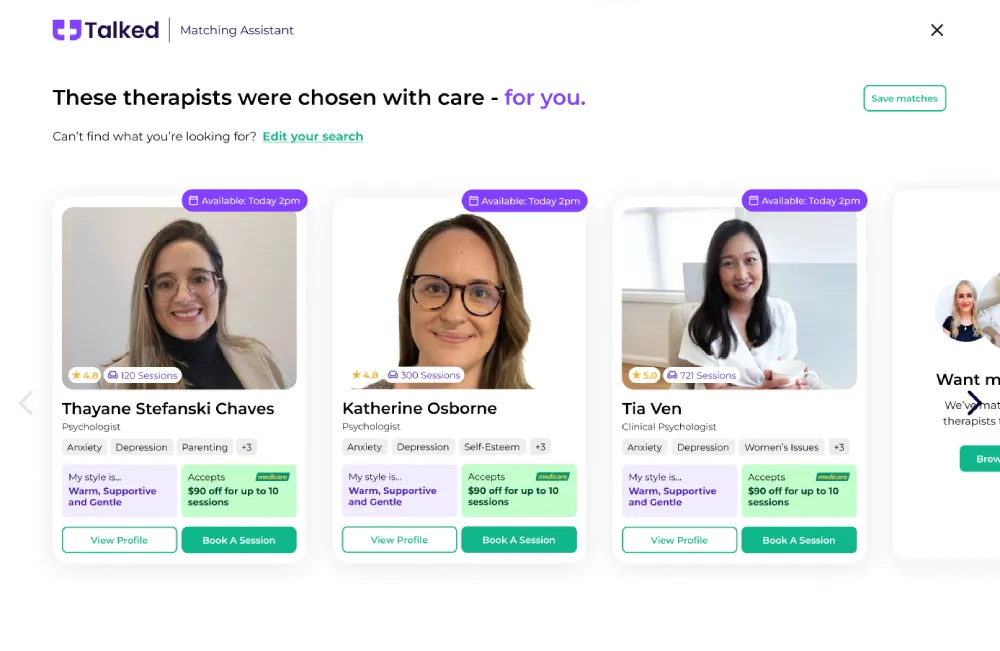Screen dimensions: 1000x651
Task: Go to previous therapists with left arrow
Action: pyautogui.click(x=26, y=403)
